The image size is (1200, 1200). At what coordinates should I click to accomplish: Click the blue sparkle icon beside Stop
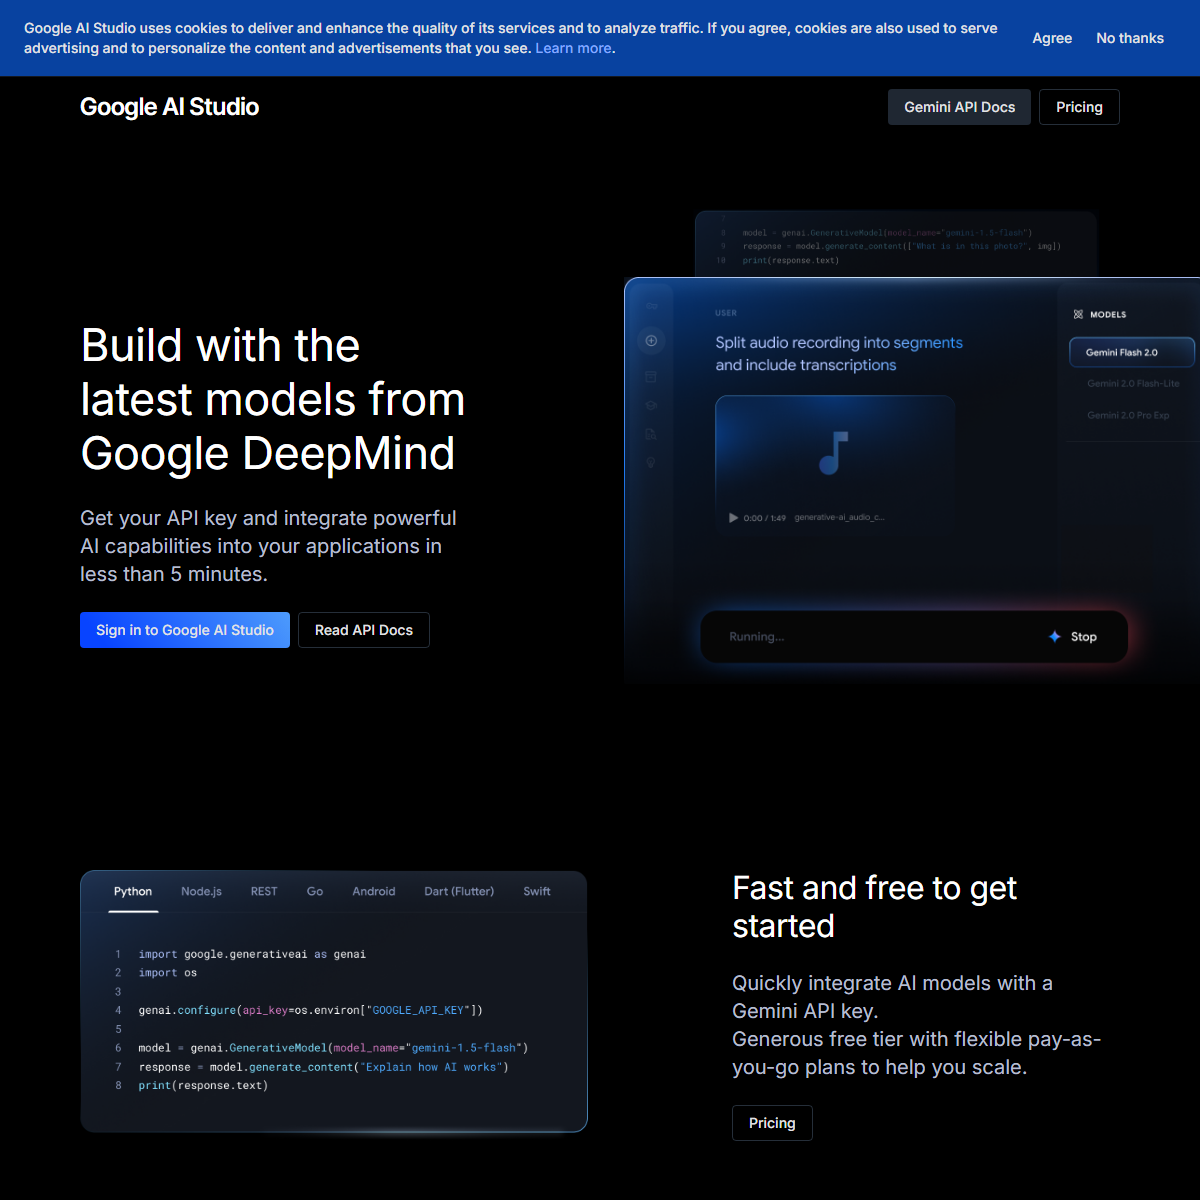tap(1054, 637)
